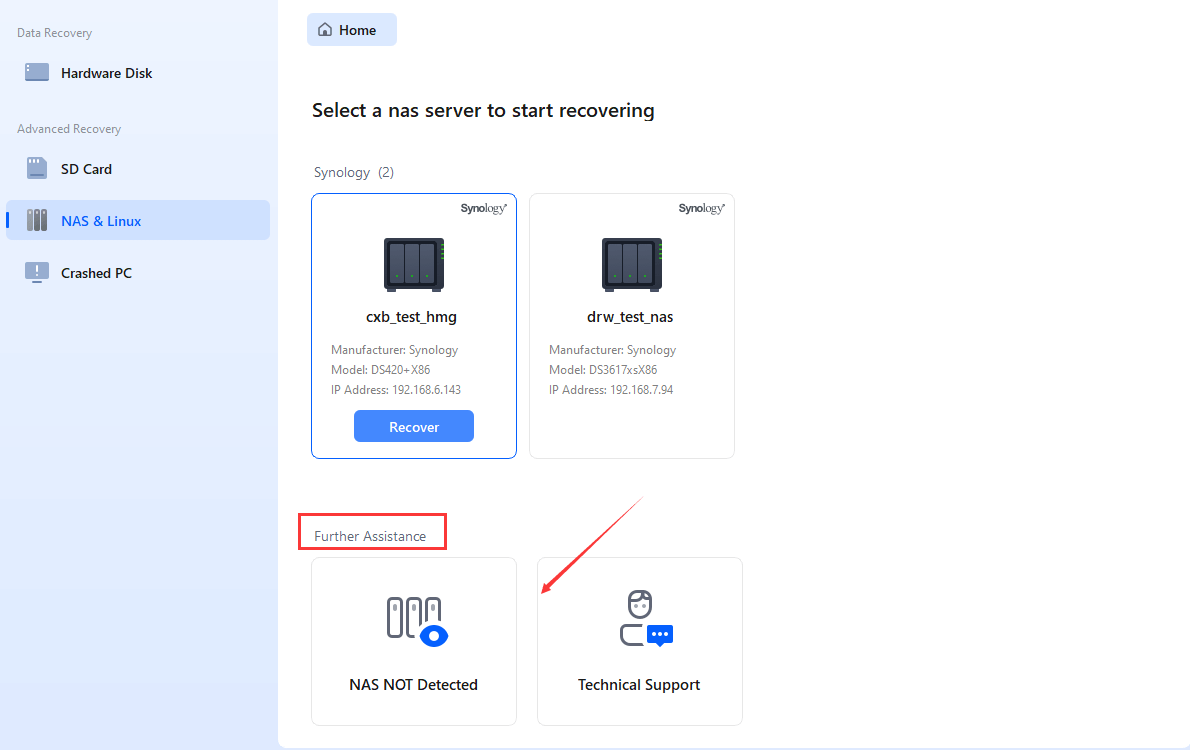Click the Further Assistance label
The height and width of the screenshot is (750, 1190).
(x=372, y=536)
